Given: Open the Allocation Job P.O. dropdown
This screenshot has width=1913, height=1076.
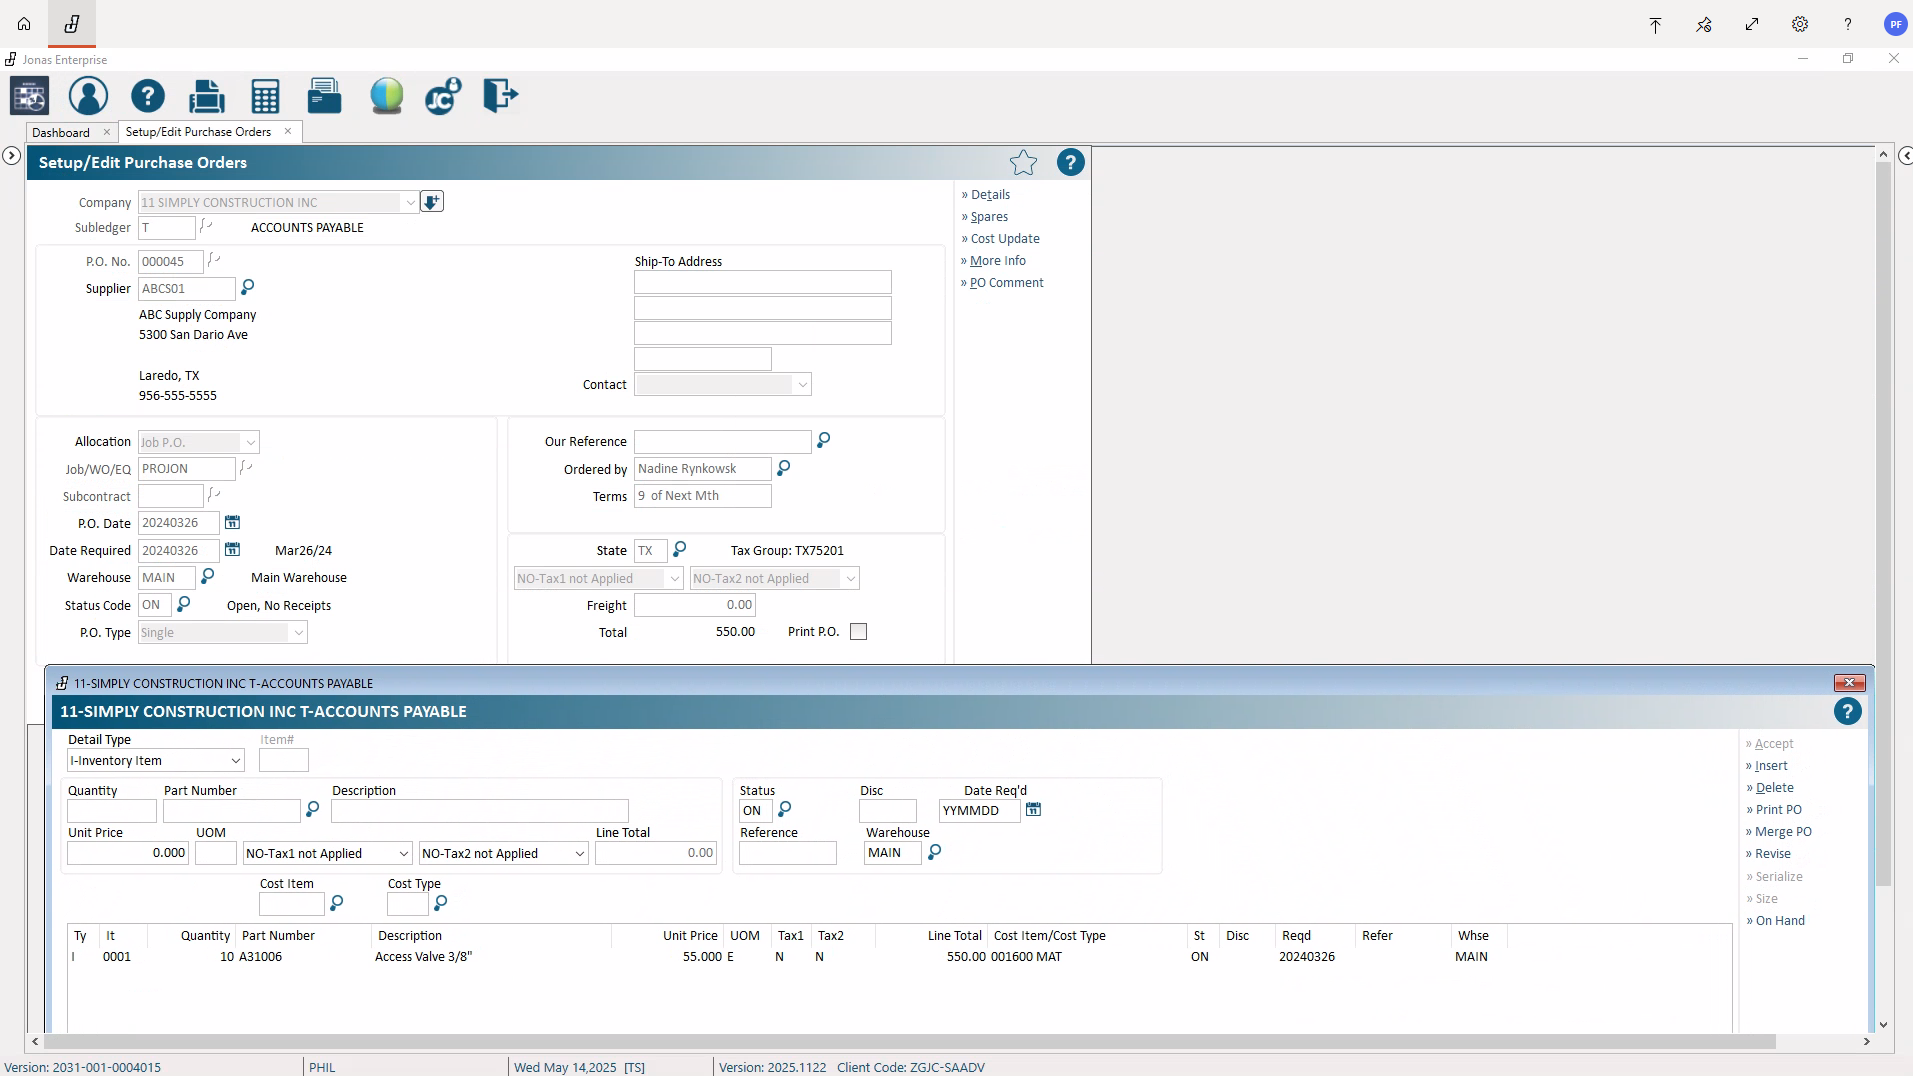Looking at the screenshot, I should click(250, 442).
